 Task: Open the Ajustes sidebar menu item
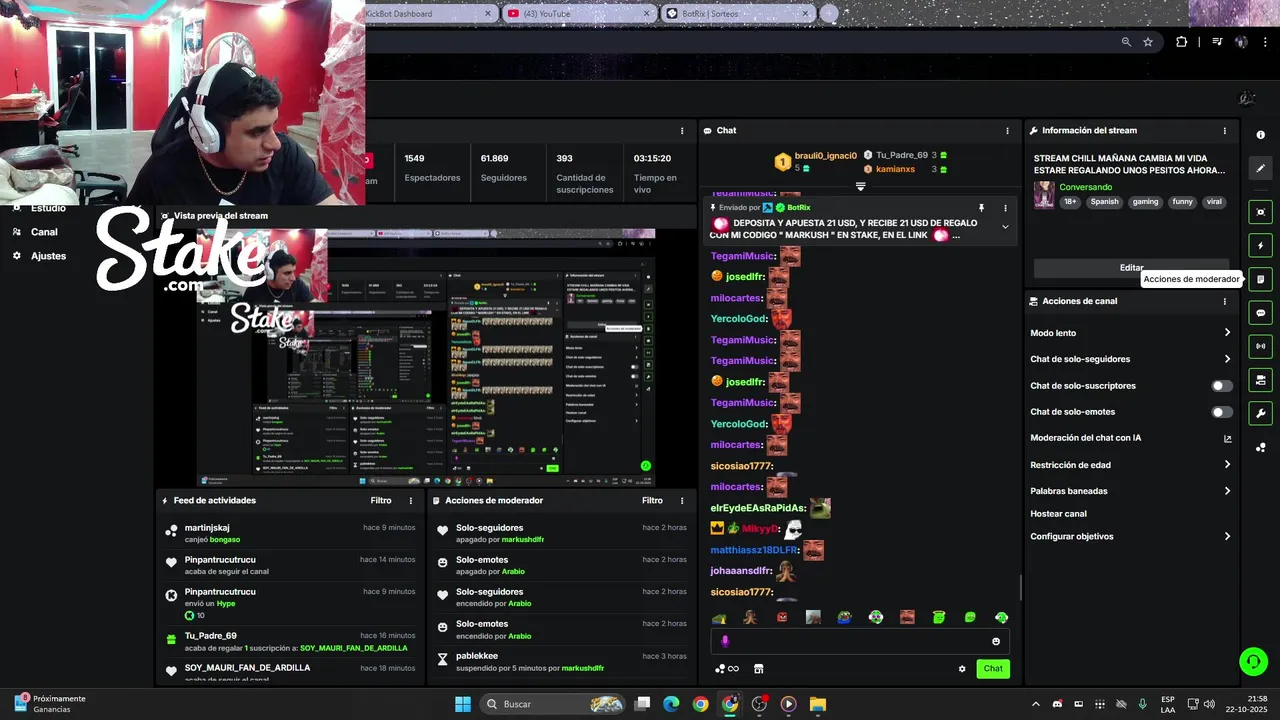pos(48,256)
